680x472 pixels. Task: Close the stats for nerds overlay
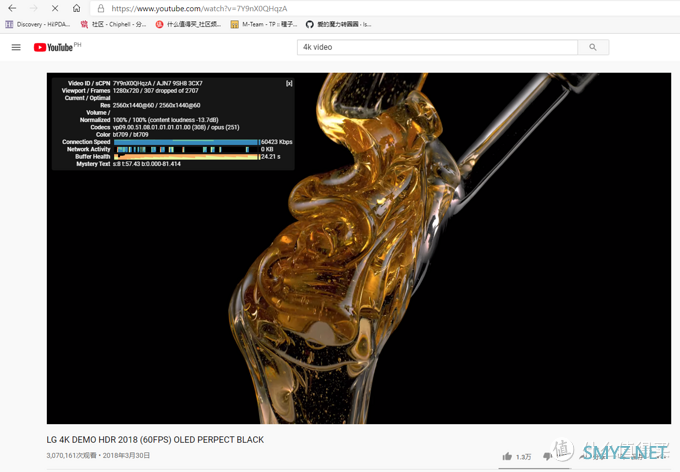(289, 83)
